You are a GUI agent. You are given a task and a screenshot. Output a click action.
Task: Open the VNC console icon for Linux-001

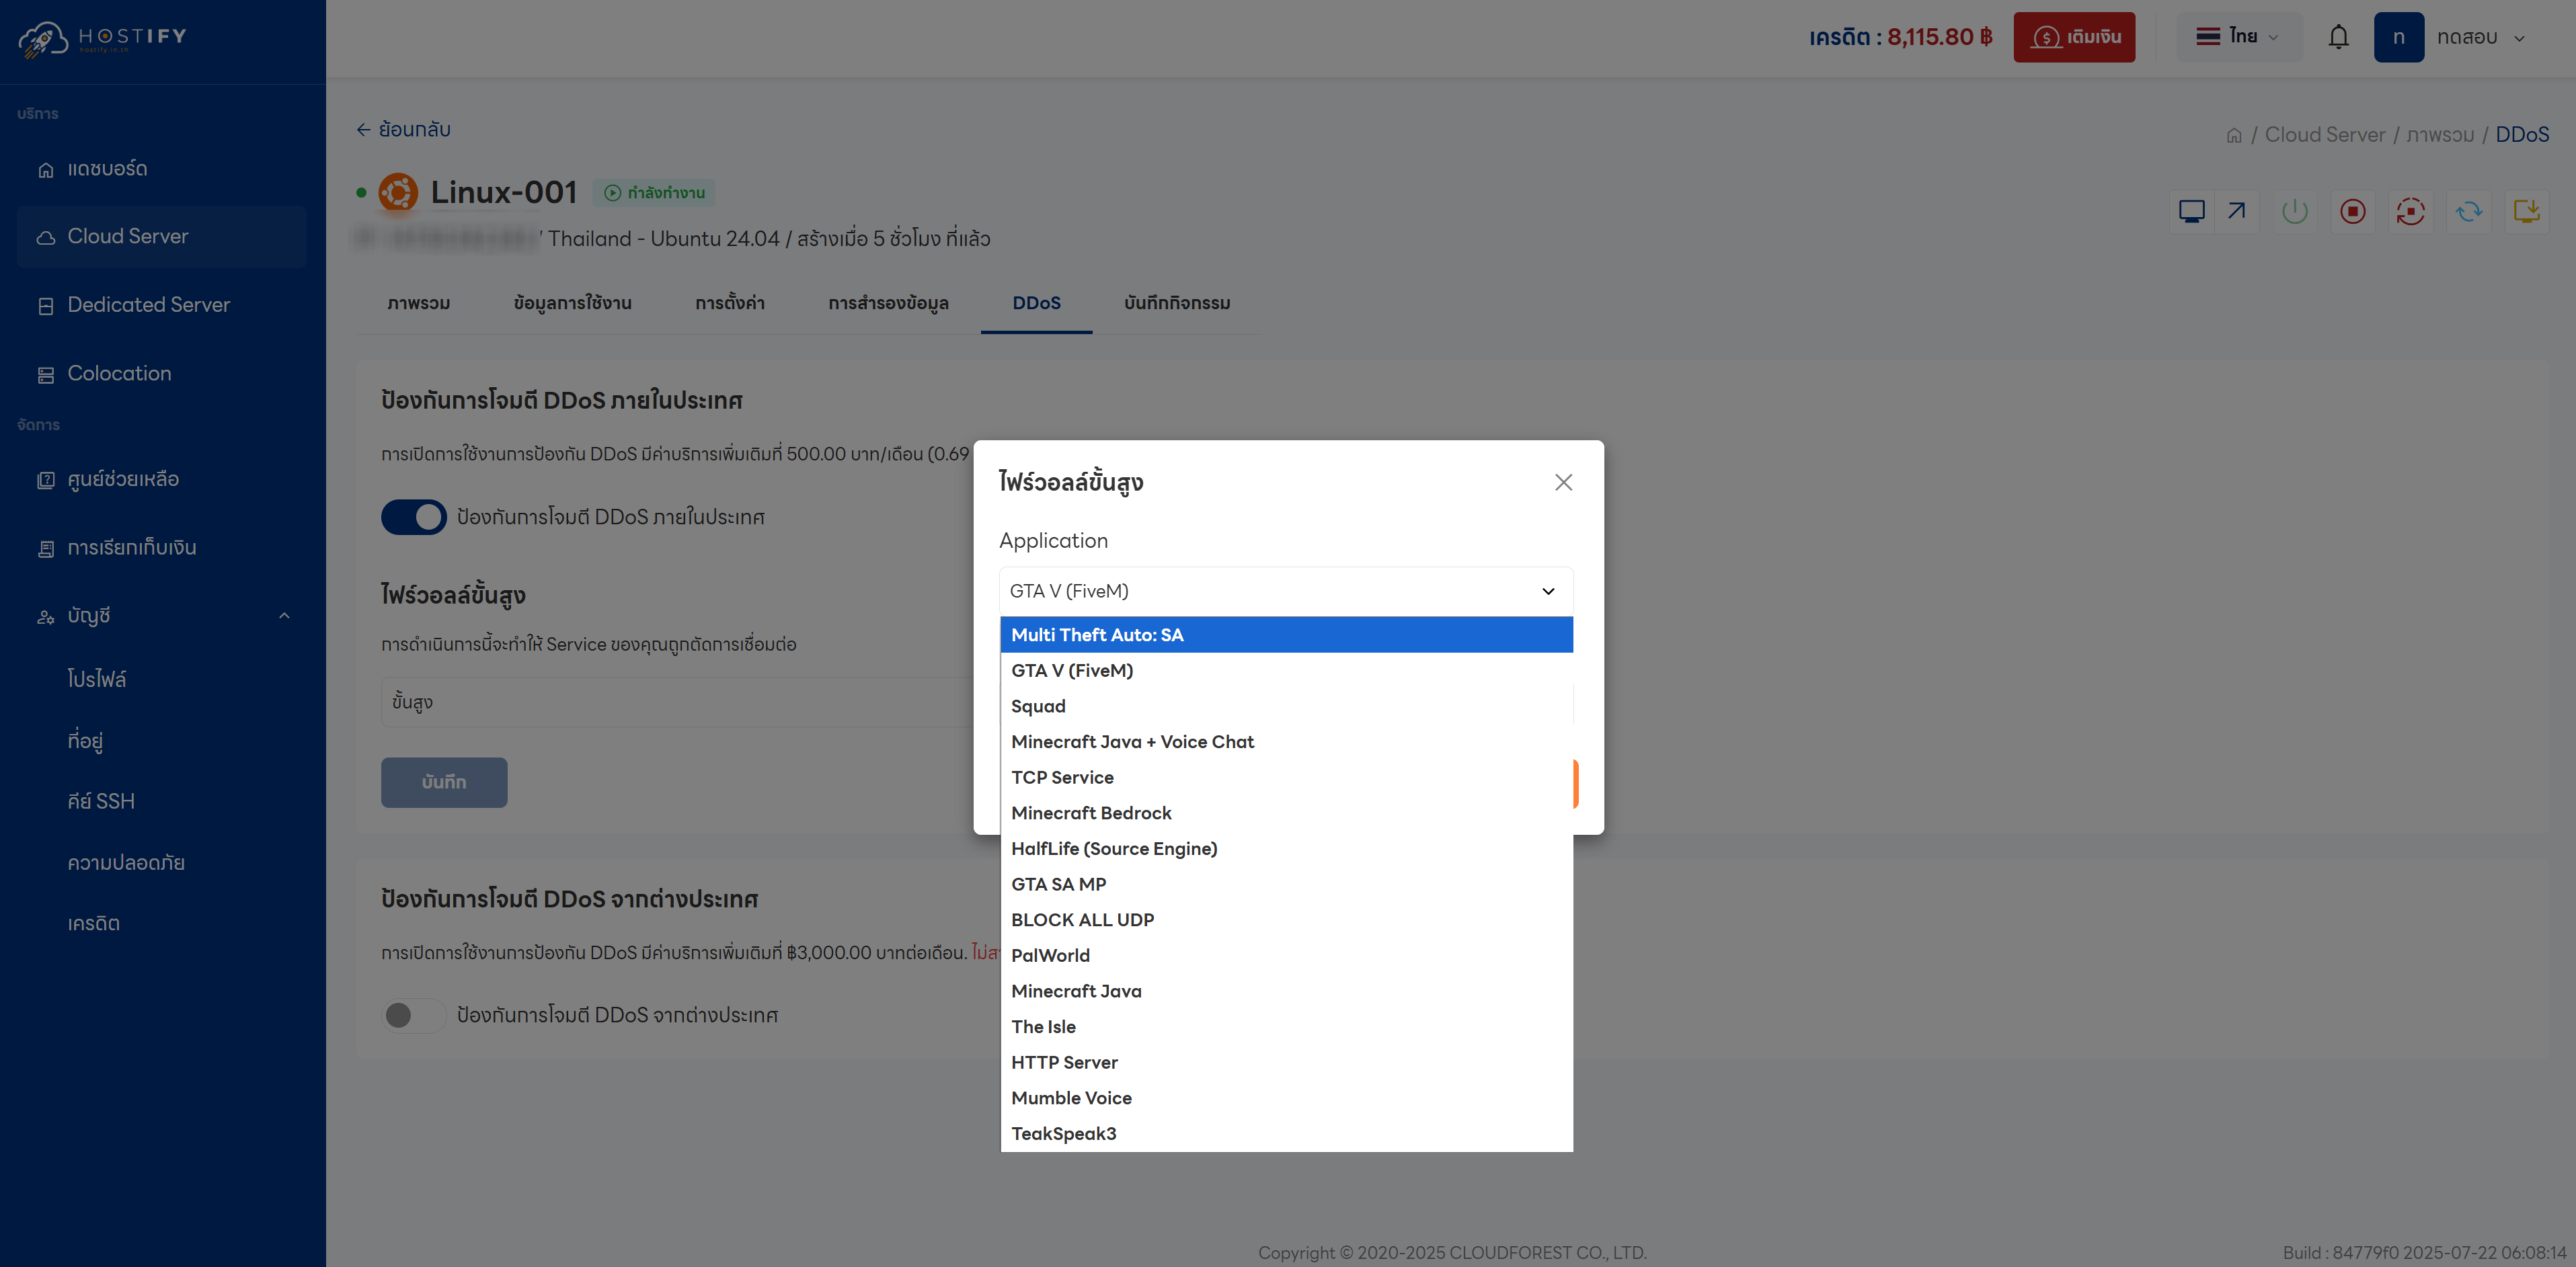pyautogui.click(x=2192, y=211)
